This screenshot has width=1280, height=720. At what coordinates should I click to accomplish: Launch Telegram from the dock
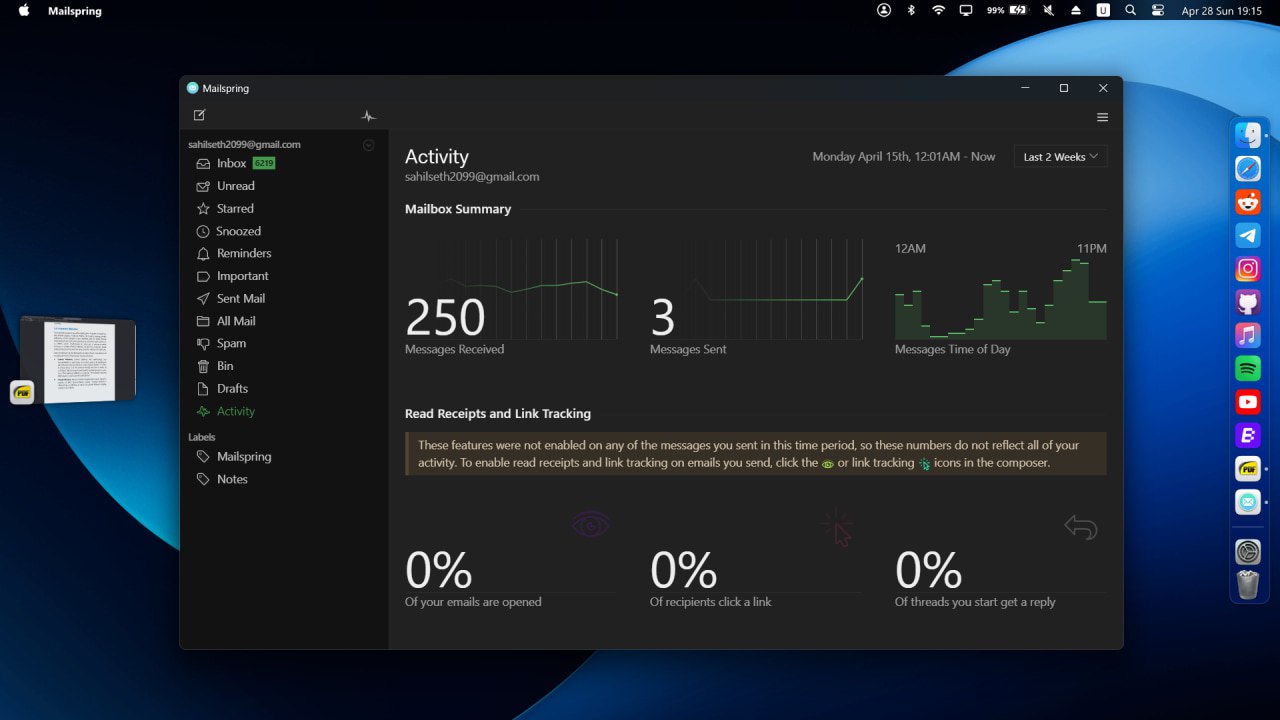1248,235
